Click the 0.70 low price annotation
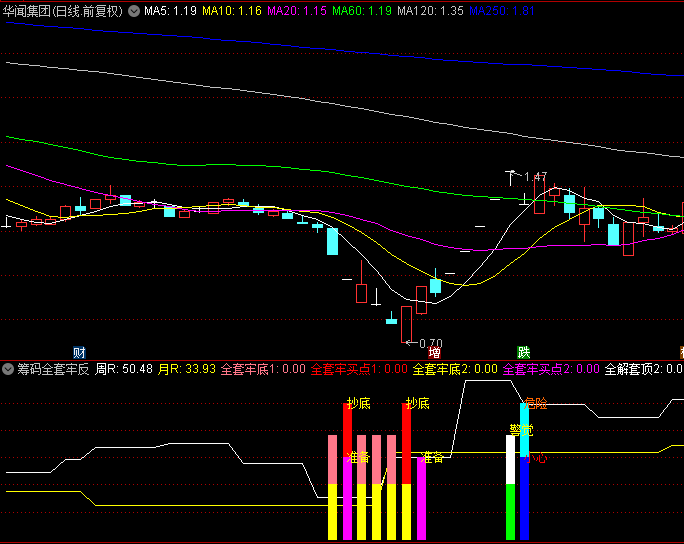This screenshot has height=544, width=684. (x=431, y=344)
